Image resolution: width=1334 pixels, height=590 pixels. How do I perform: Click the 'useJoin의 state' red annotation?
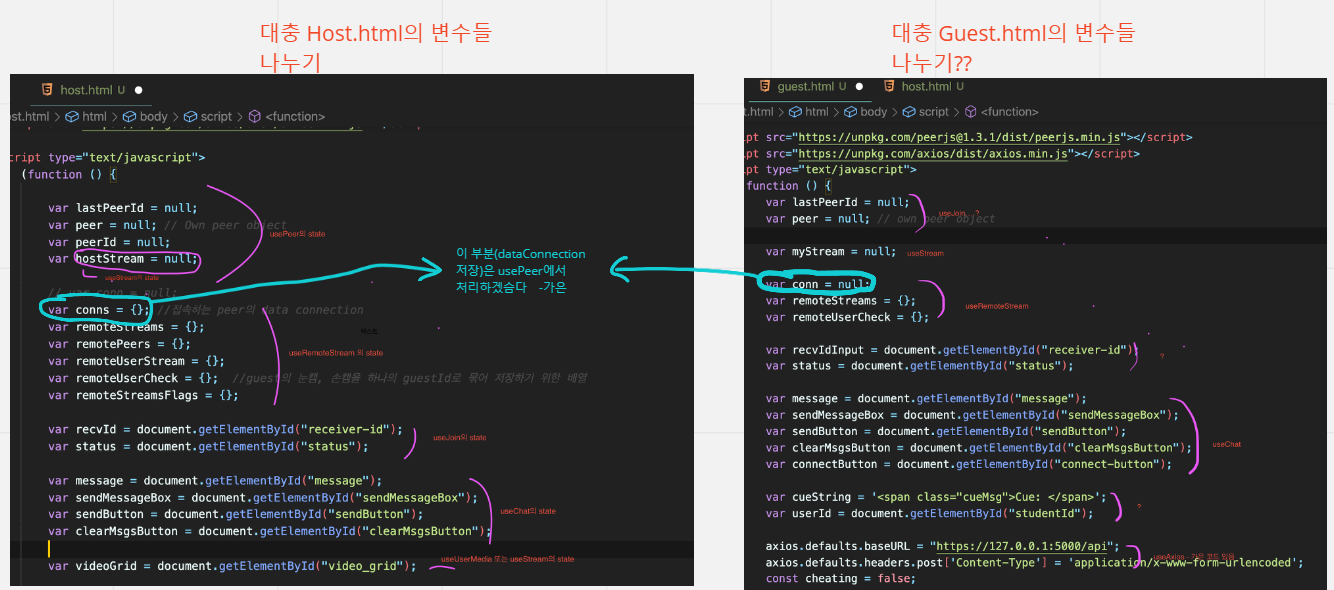(459, 438)
